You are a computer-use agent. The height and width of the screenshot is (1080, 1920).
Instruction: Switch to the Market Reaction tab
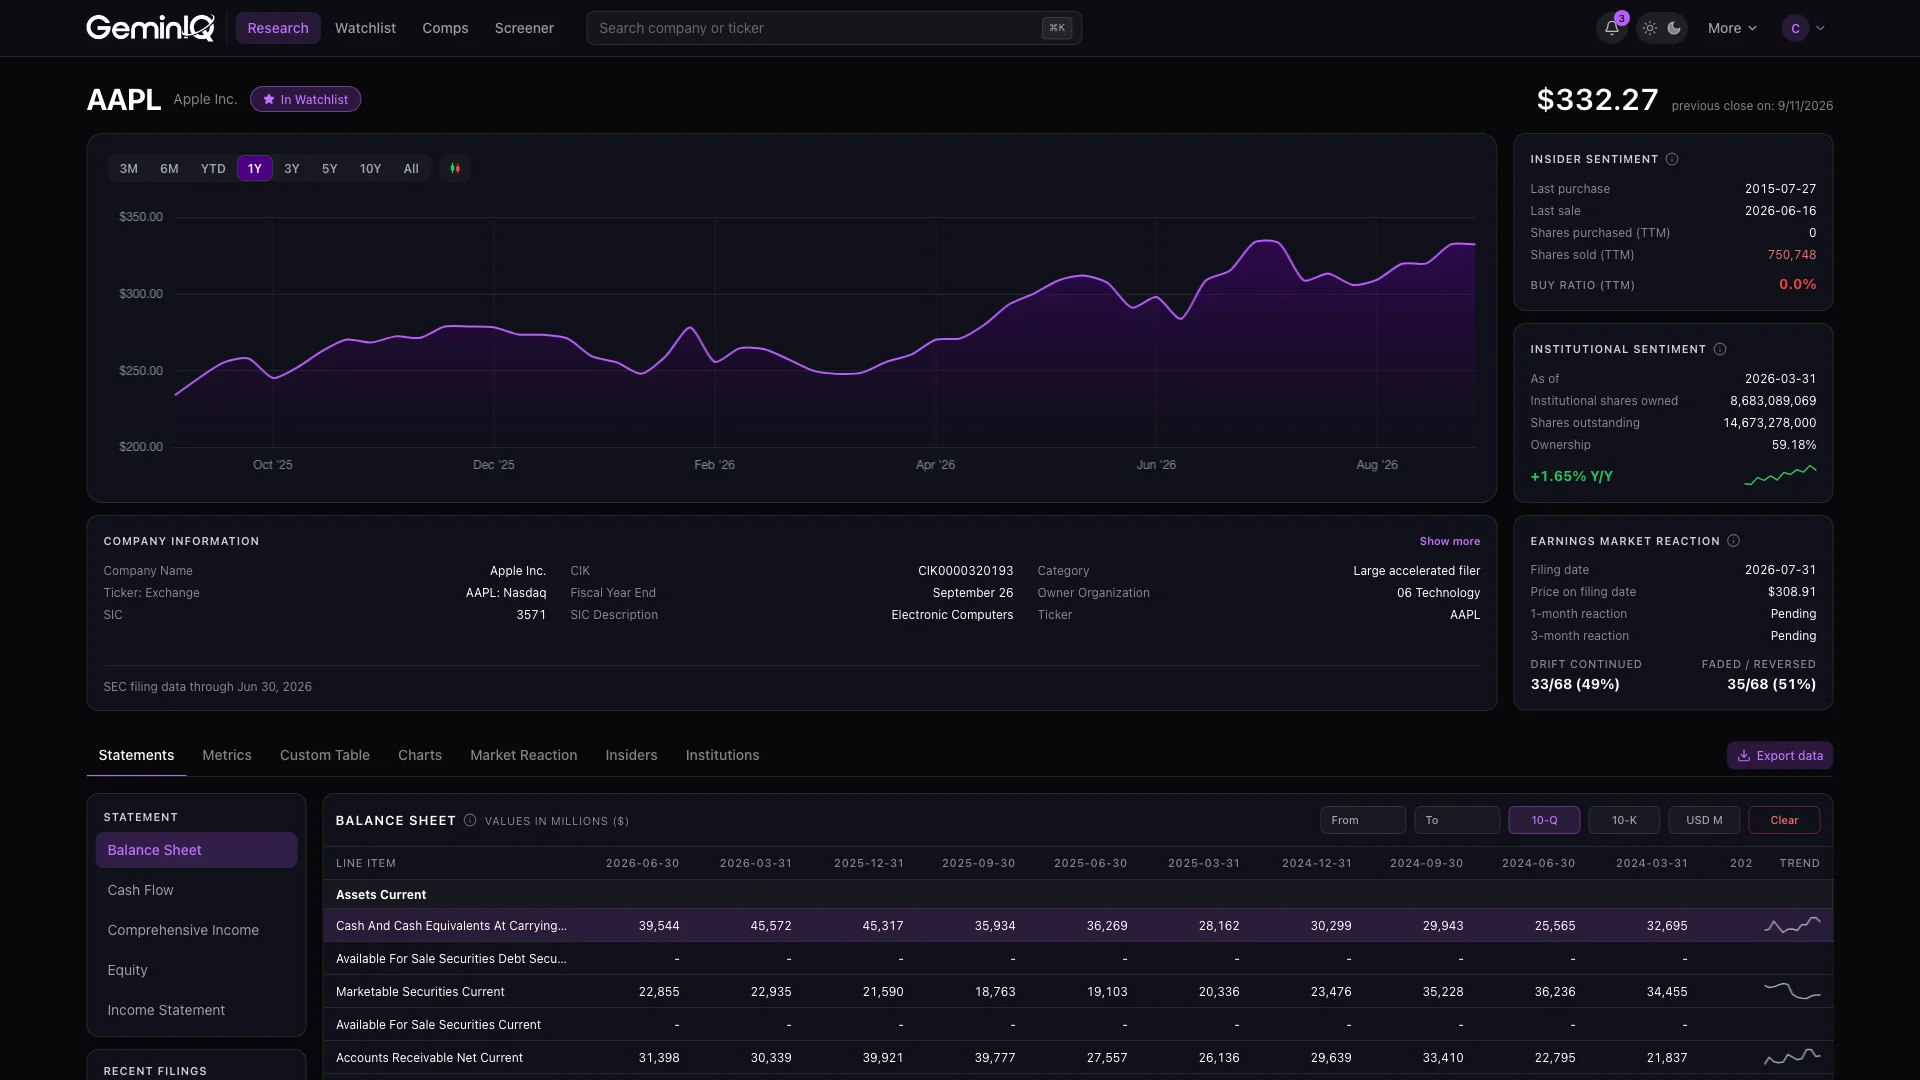point(524,755)
